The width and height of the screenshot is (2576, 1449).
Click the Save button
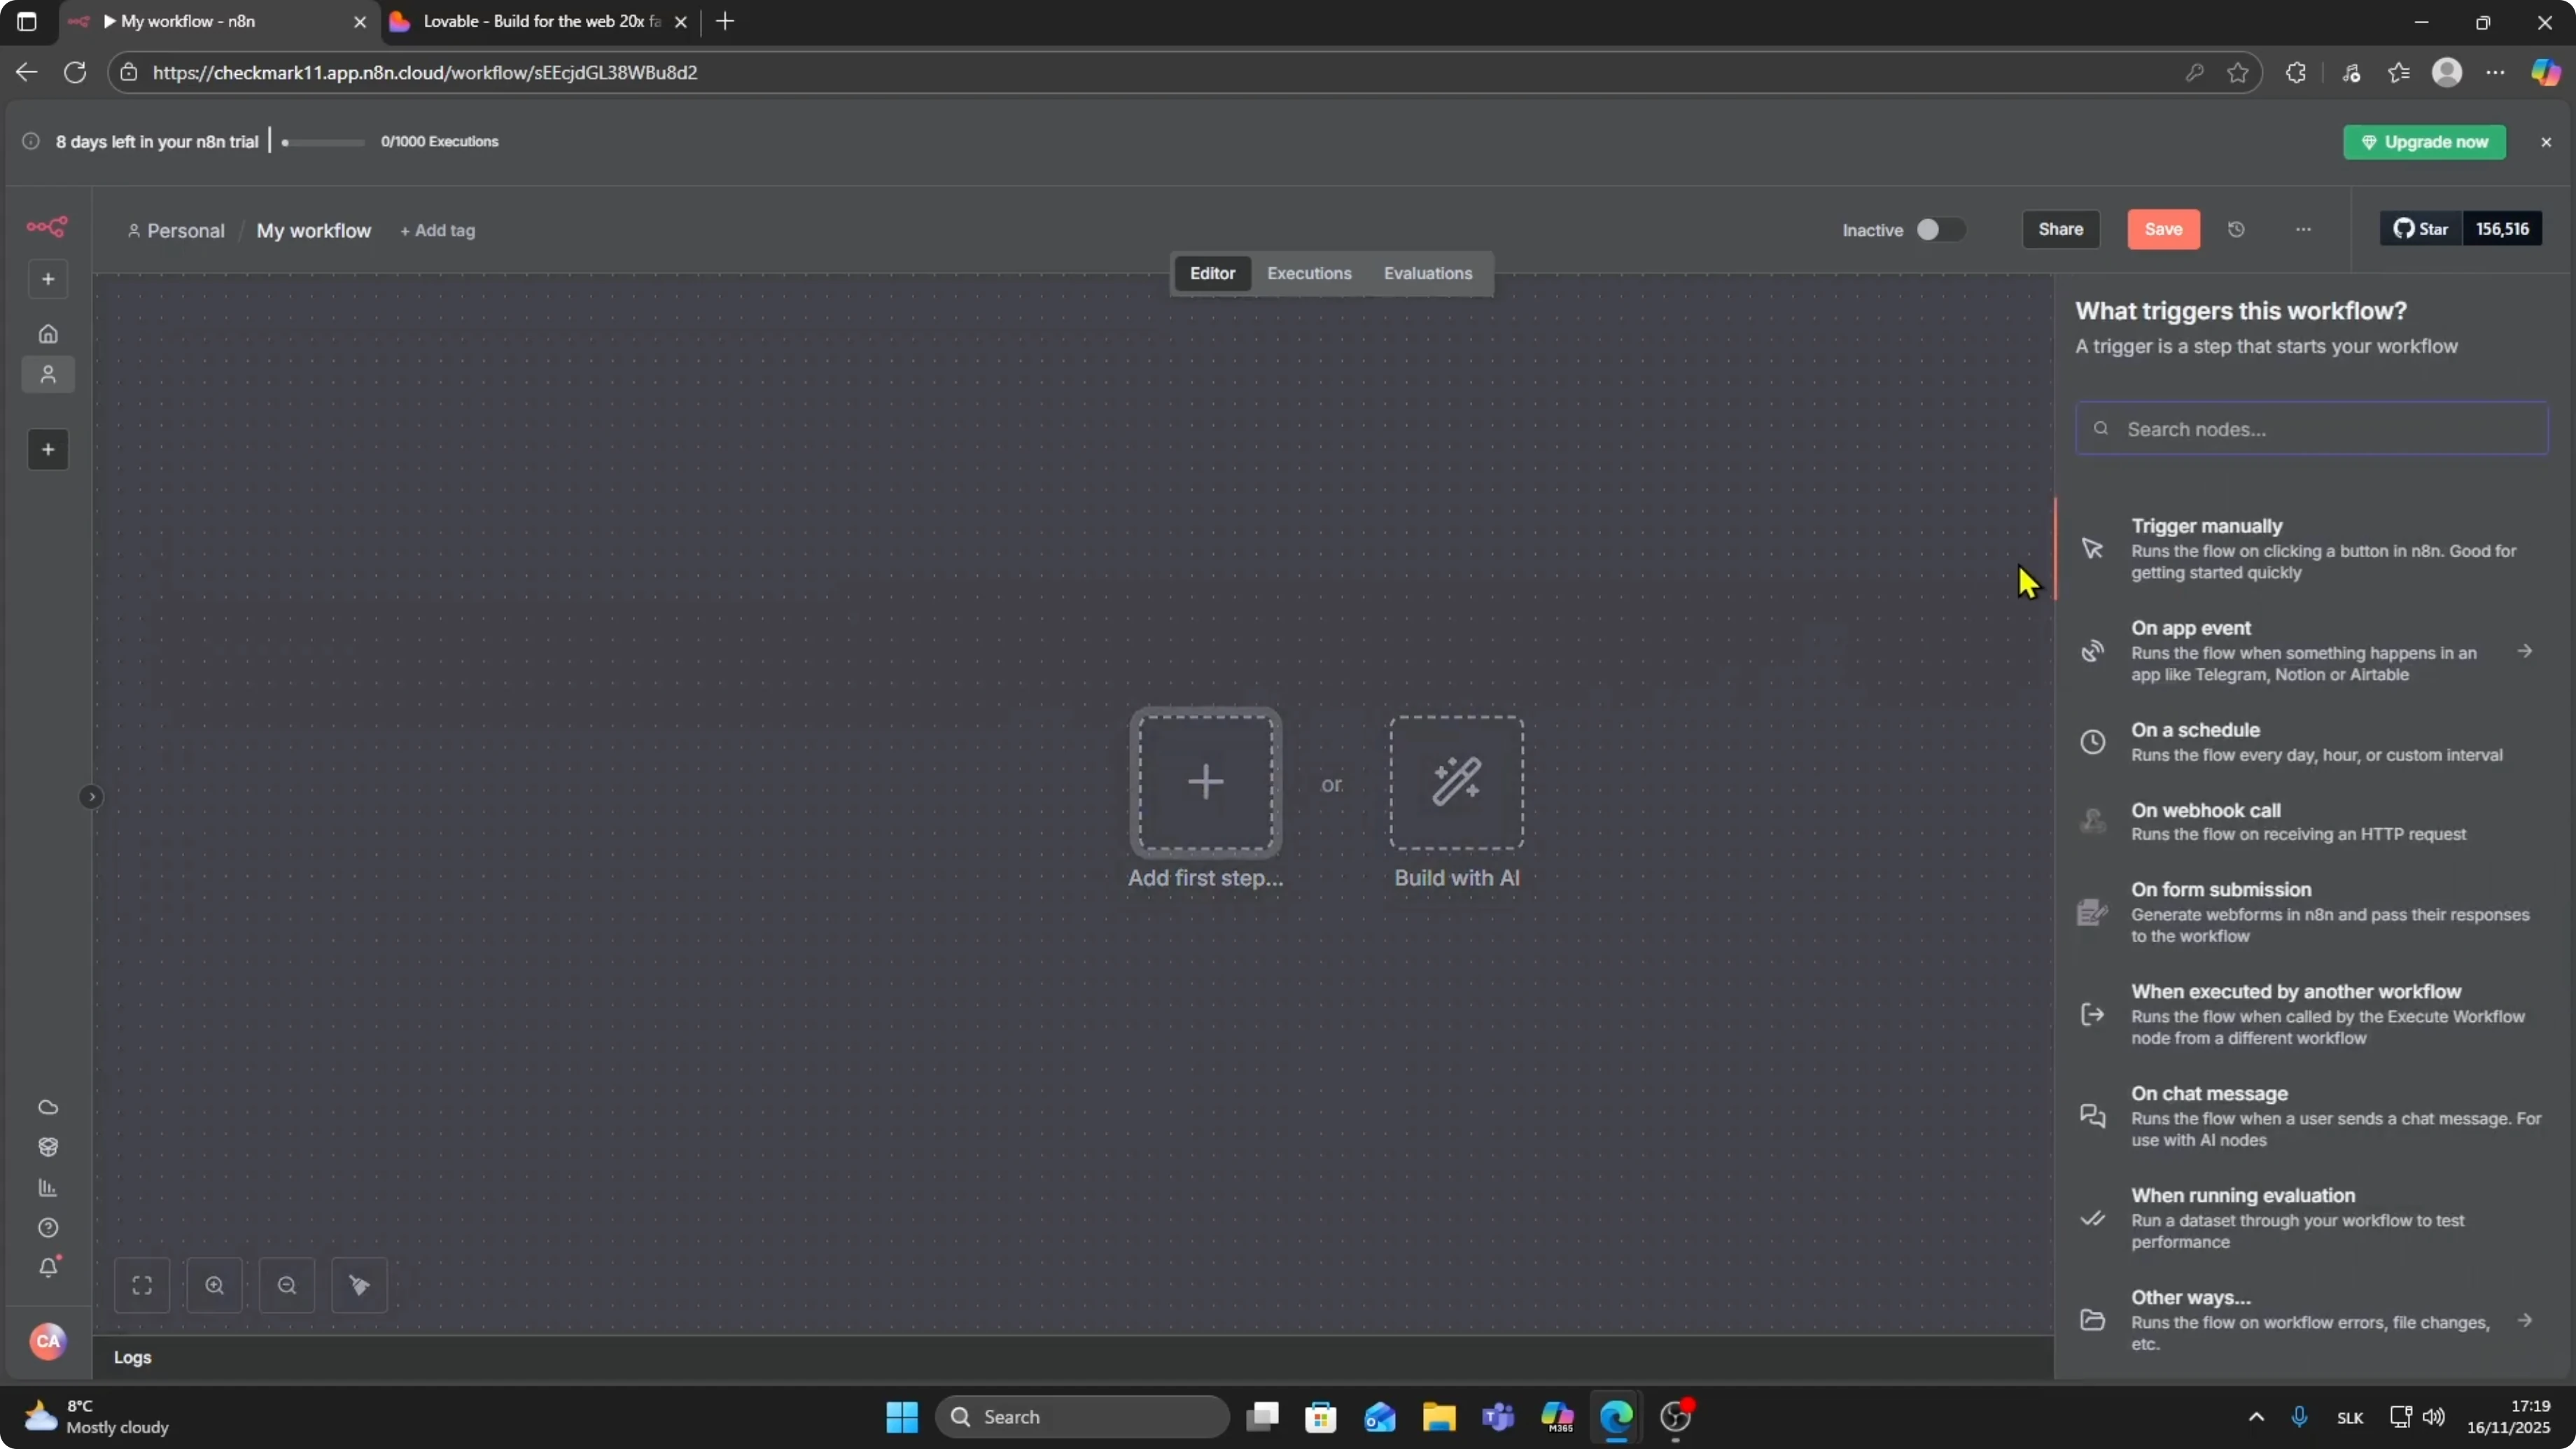tap(2163, 230)
